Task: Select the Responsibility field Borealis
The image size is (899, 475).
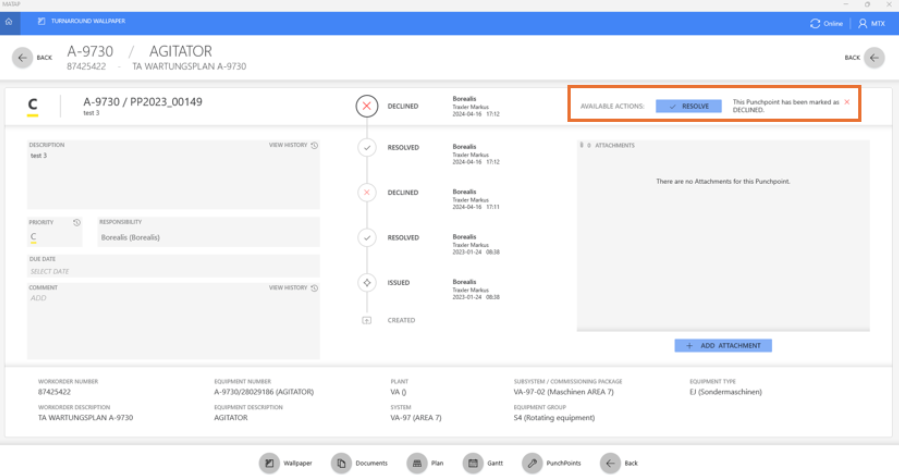Action: pos(207,237)
